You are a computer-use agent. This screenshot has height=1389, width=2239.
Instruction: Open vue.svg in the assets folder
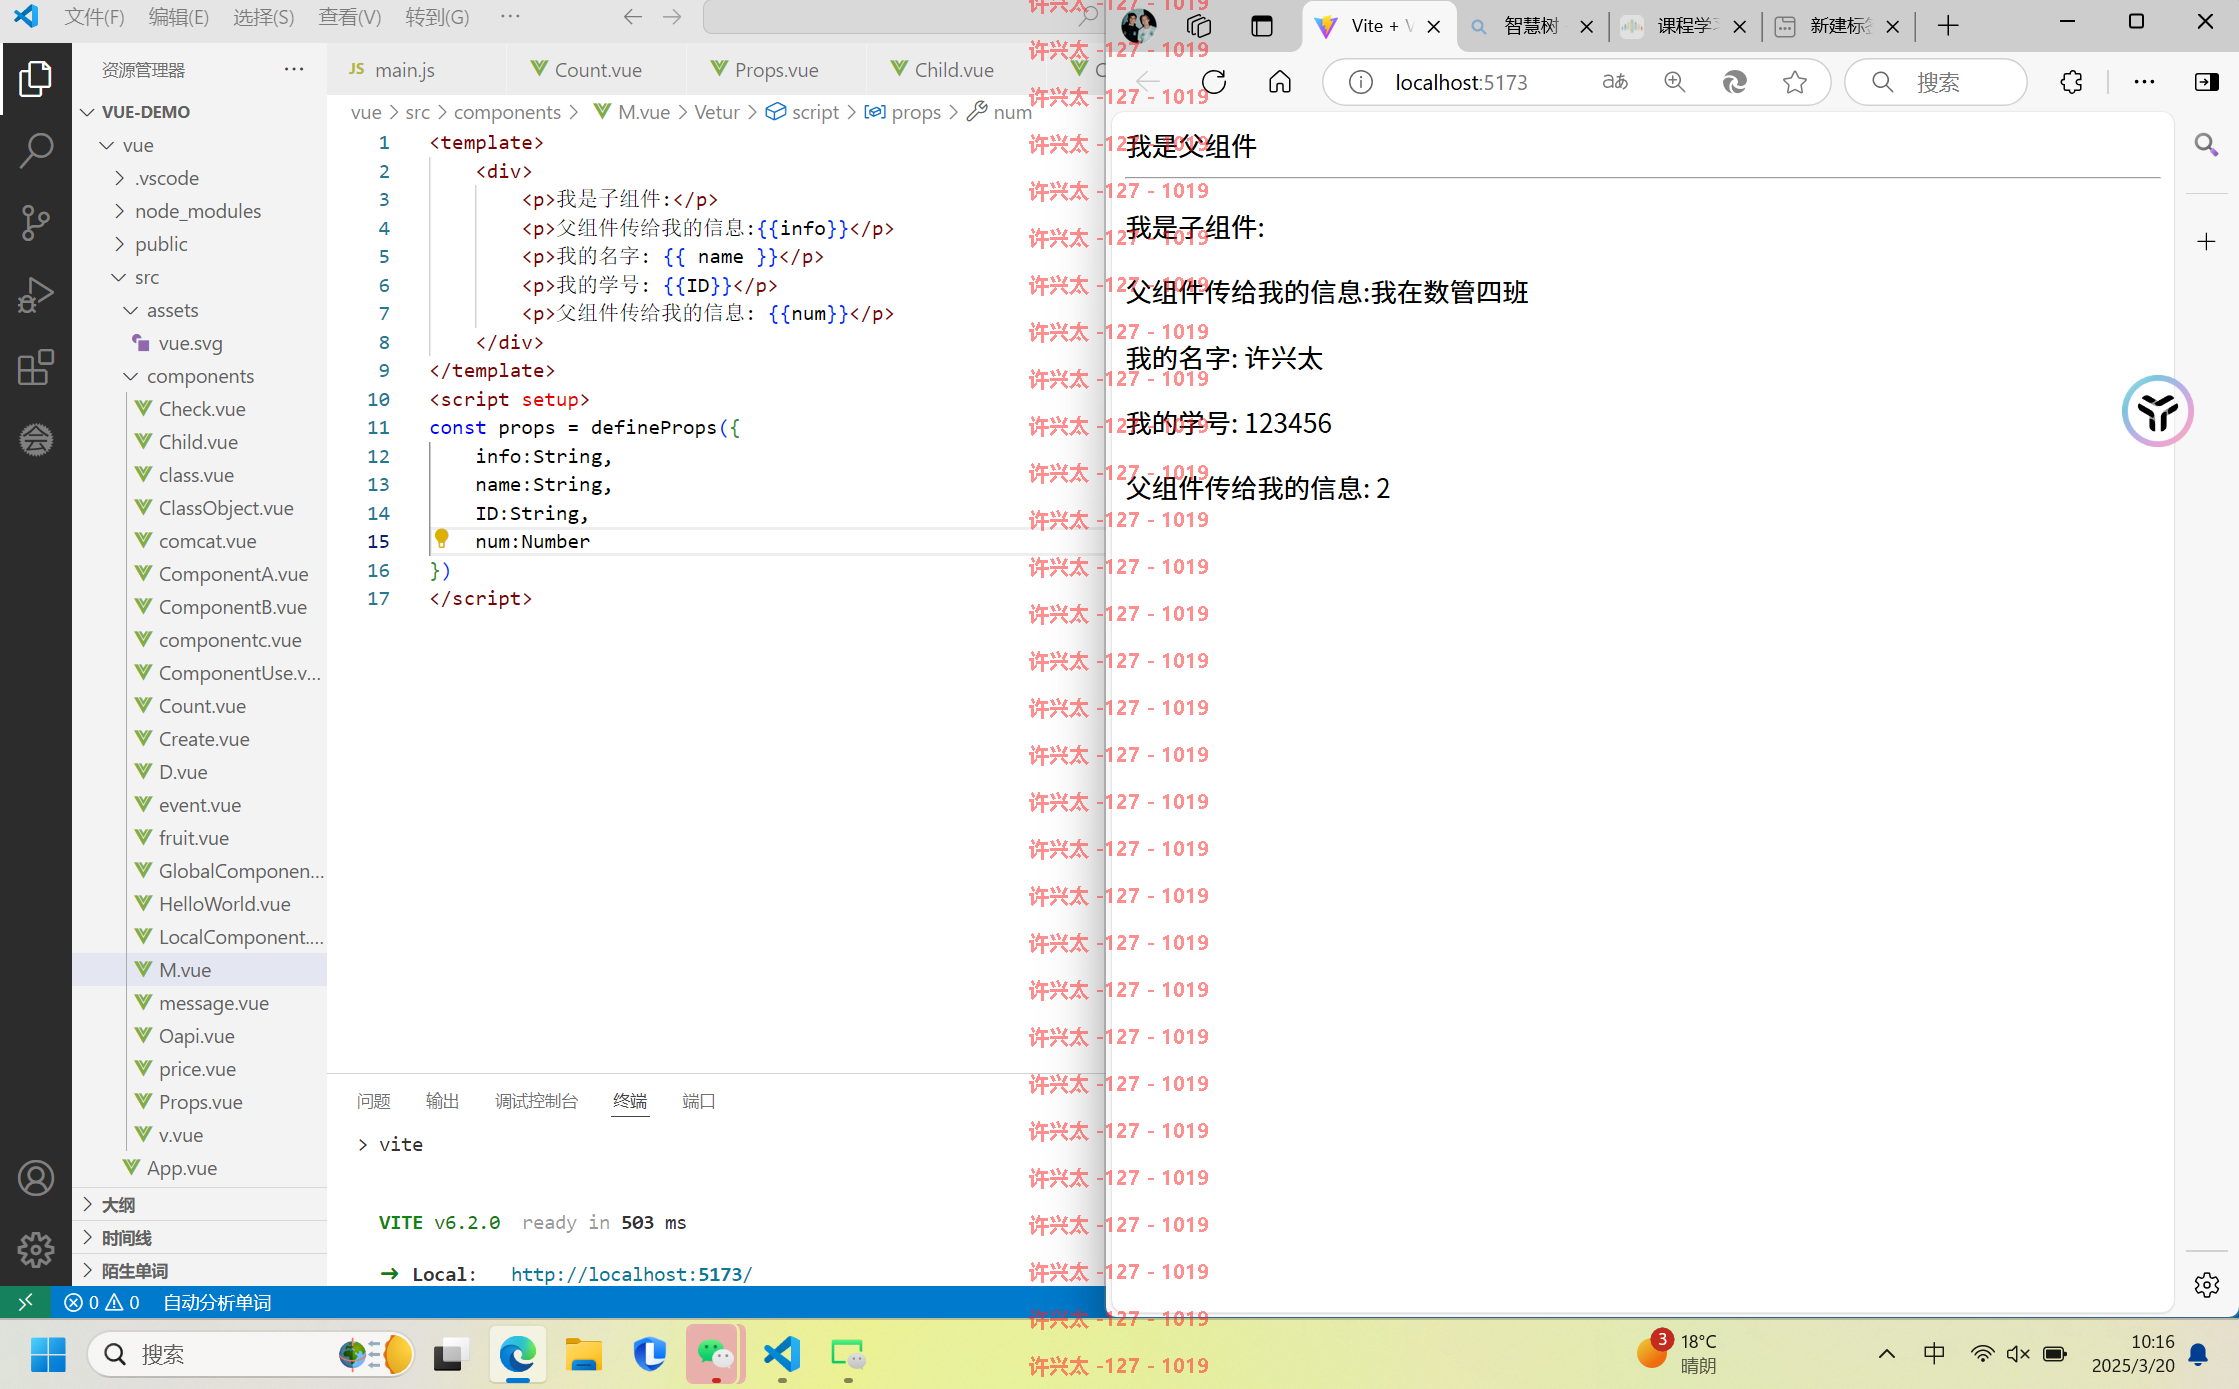[x=190, y=343]
